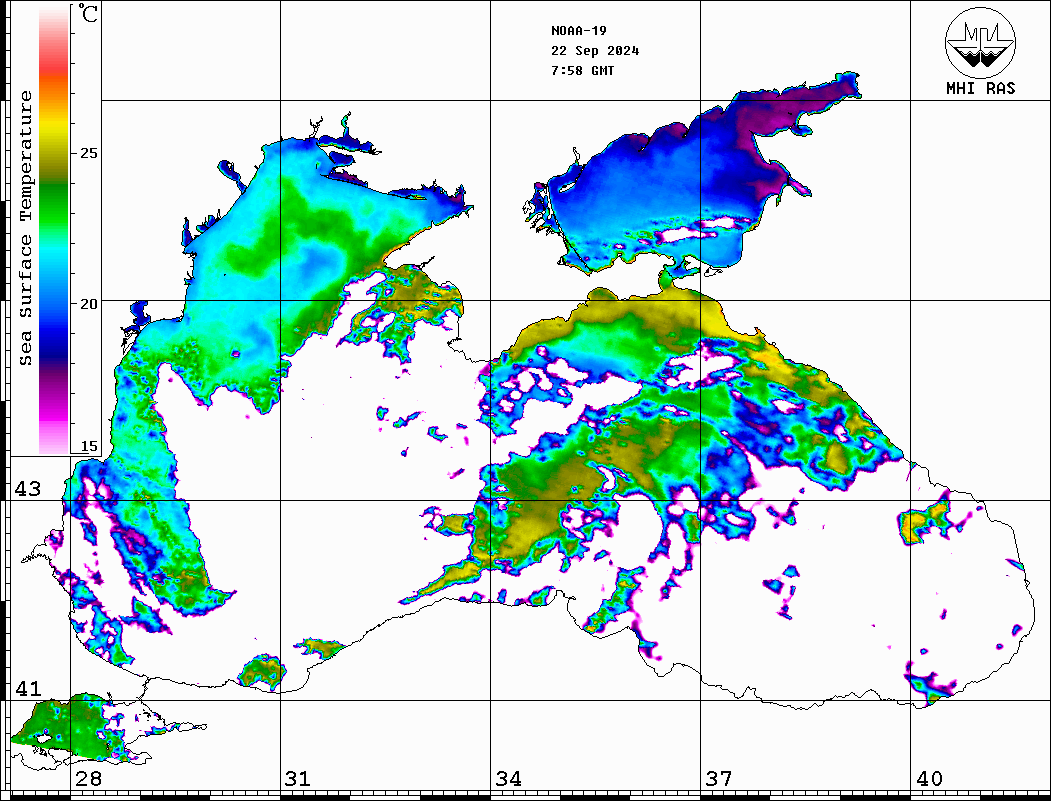Click the '7:58 GMT' time text
1051x801 pixels.
click(x=582, y=70)
